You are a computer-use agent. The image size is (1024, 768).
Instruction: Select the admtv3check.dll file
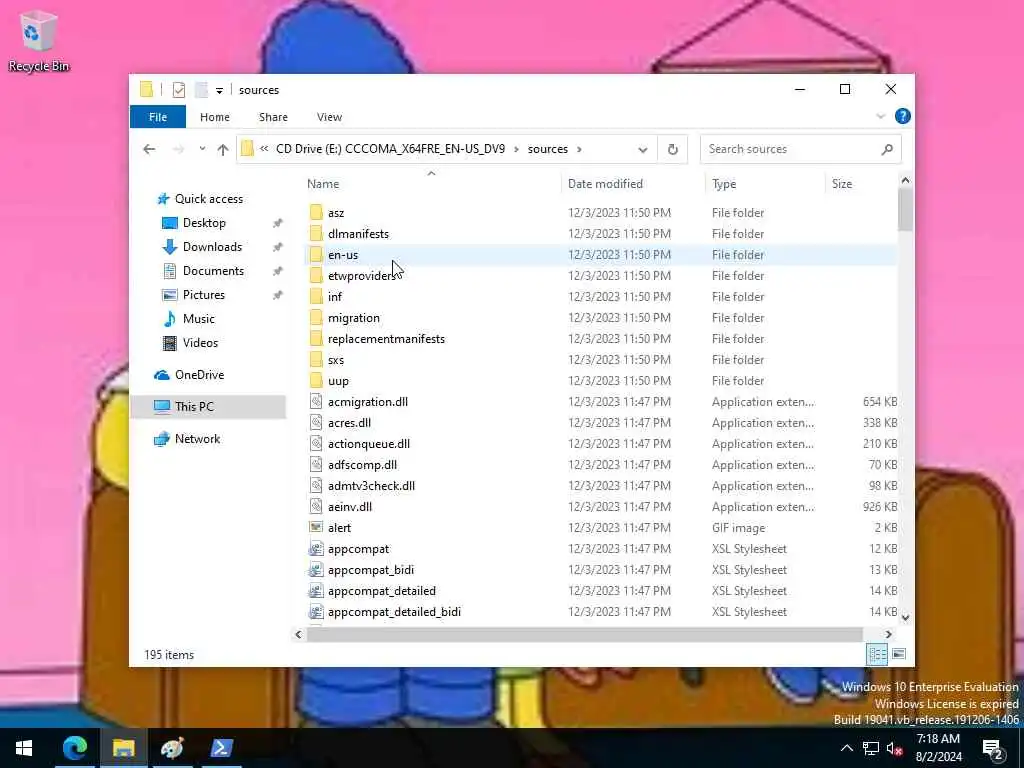point(371,486)
